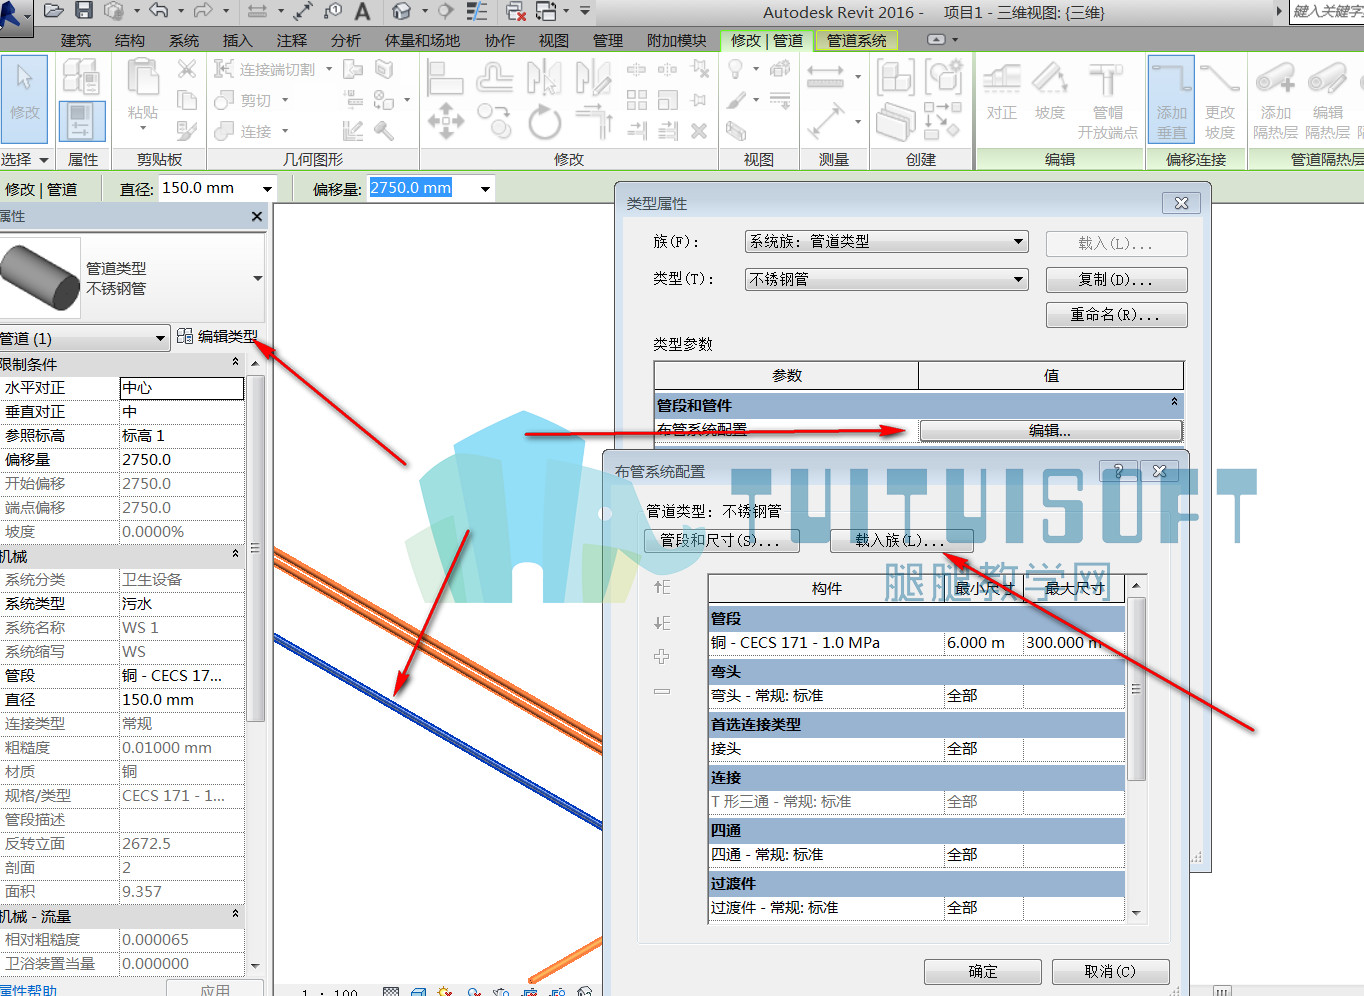1364x996 pixels.
Task: Collapse the 管段和管件 parameter group
Action: (1174, 402)
